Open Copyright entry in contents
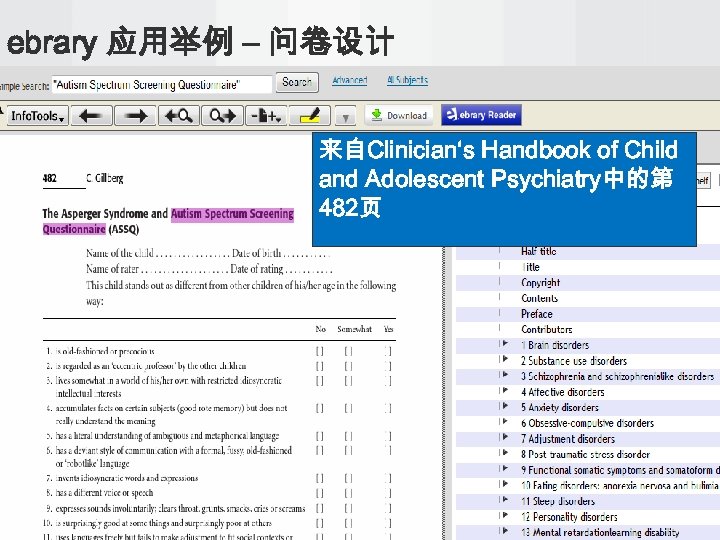The width and height of the screenshot is (720, 540). coord(540,283)
